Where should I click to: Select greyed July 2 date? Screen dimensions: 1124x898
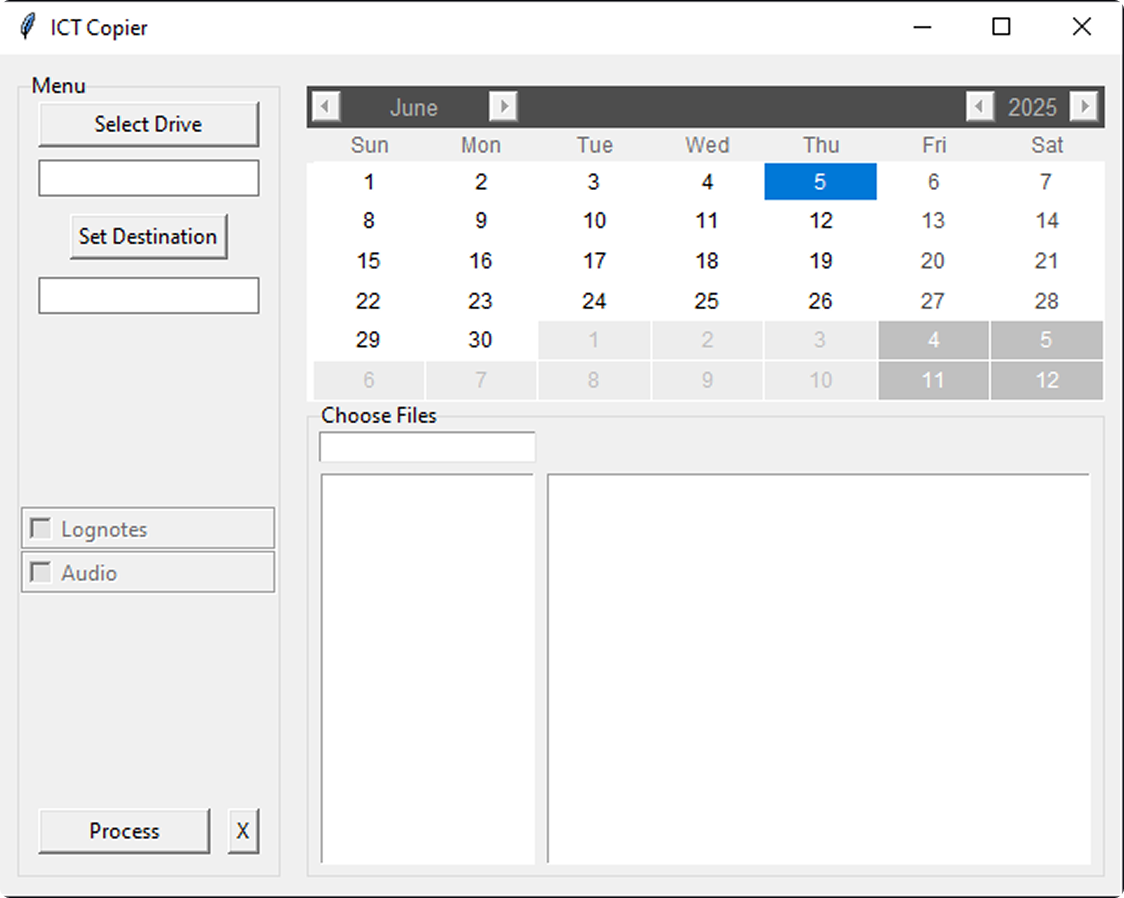707,340
